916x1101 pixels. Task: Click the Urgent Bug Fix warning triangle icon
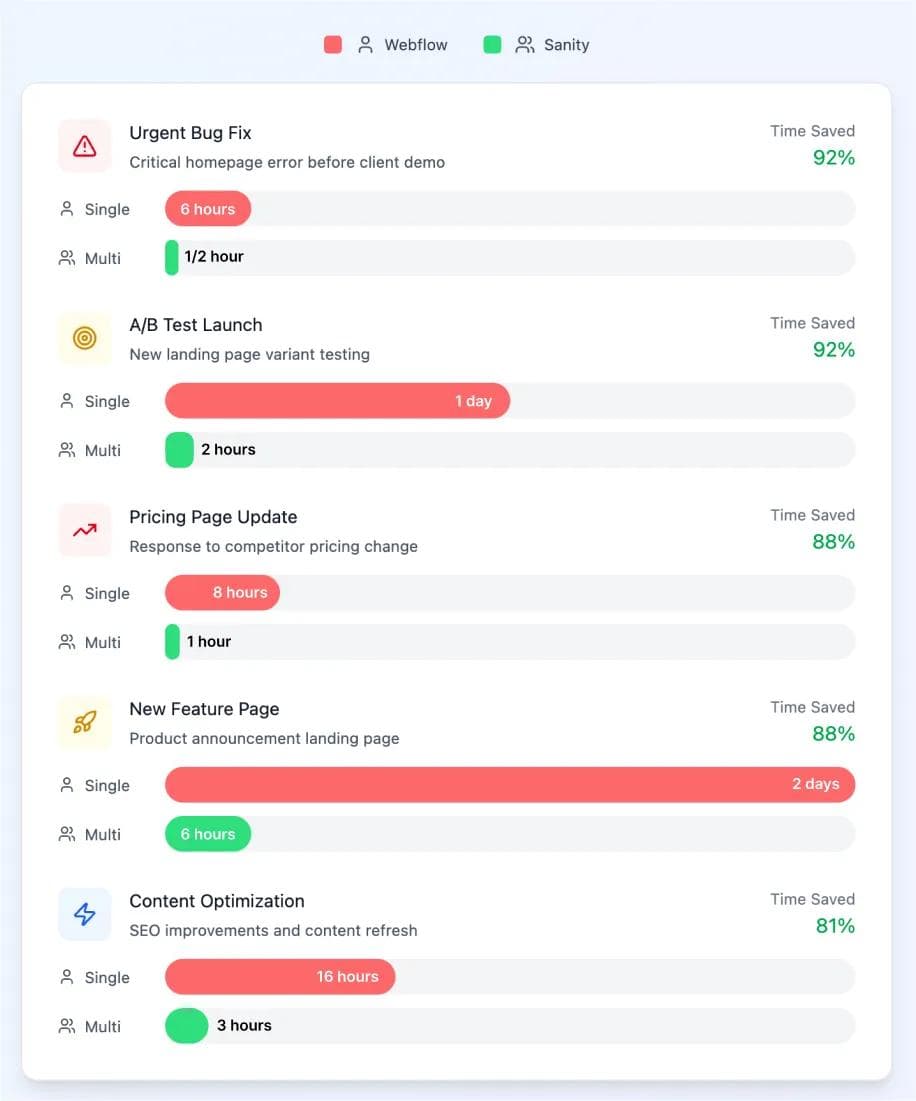click(85, 146)
